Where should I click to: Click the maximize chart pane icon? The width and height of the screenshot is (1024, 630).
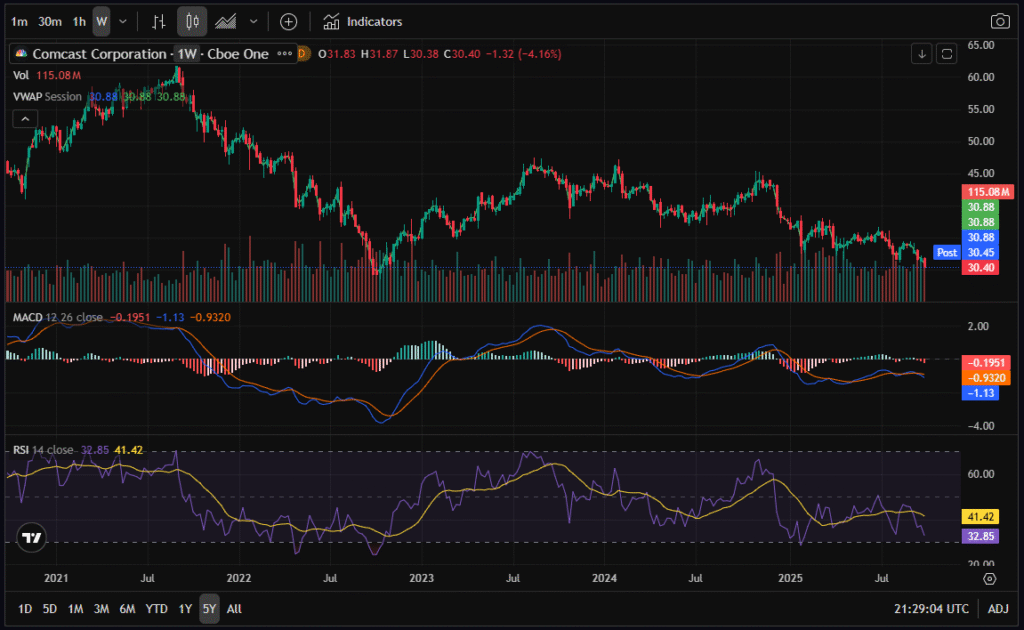pyautogui.click(x=947, y=53)
